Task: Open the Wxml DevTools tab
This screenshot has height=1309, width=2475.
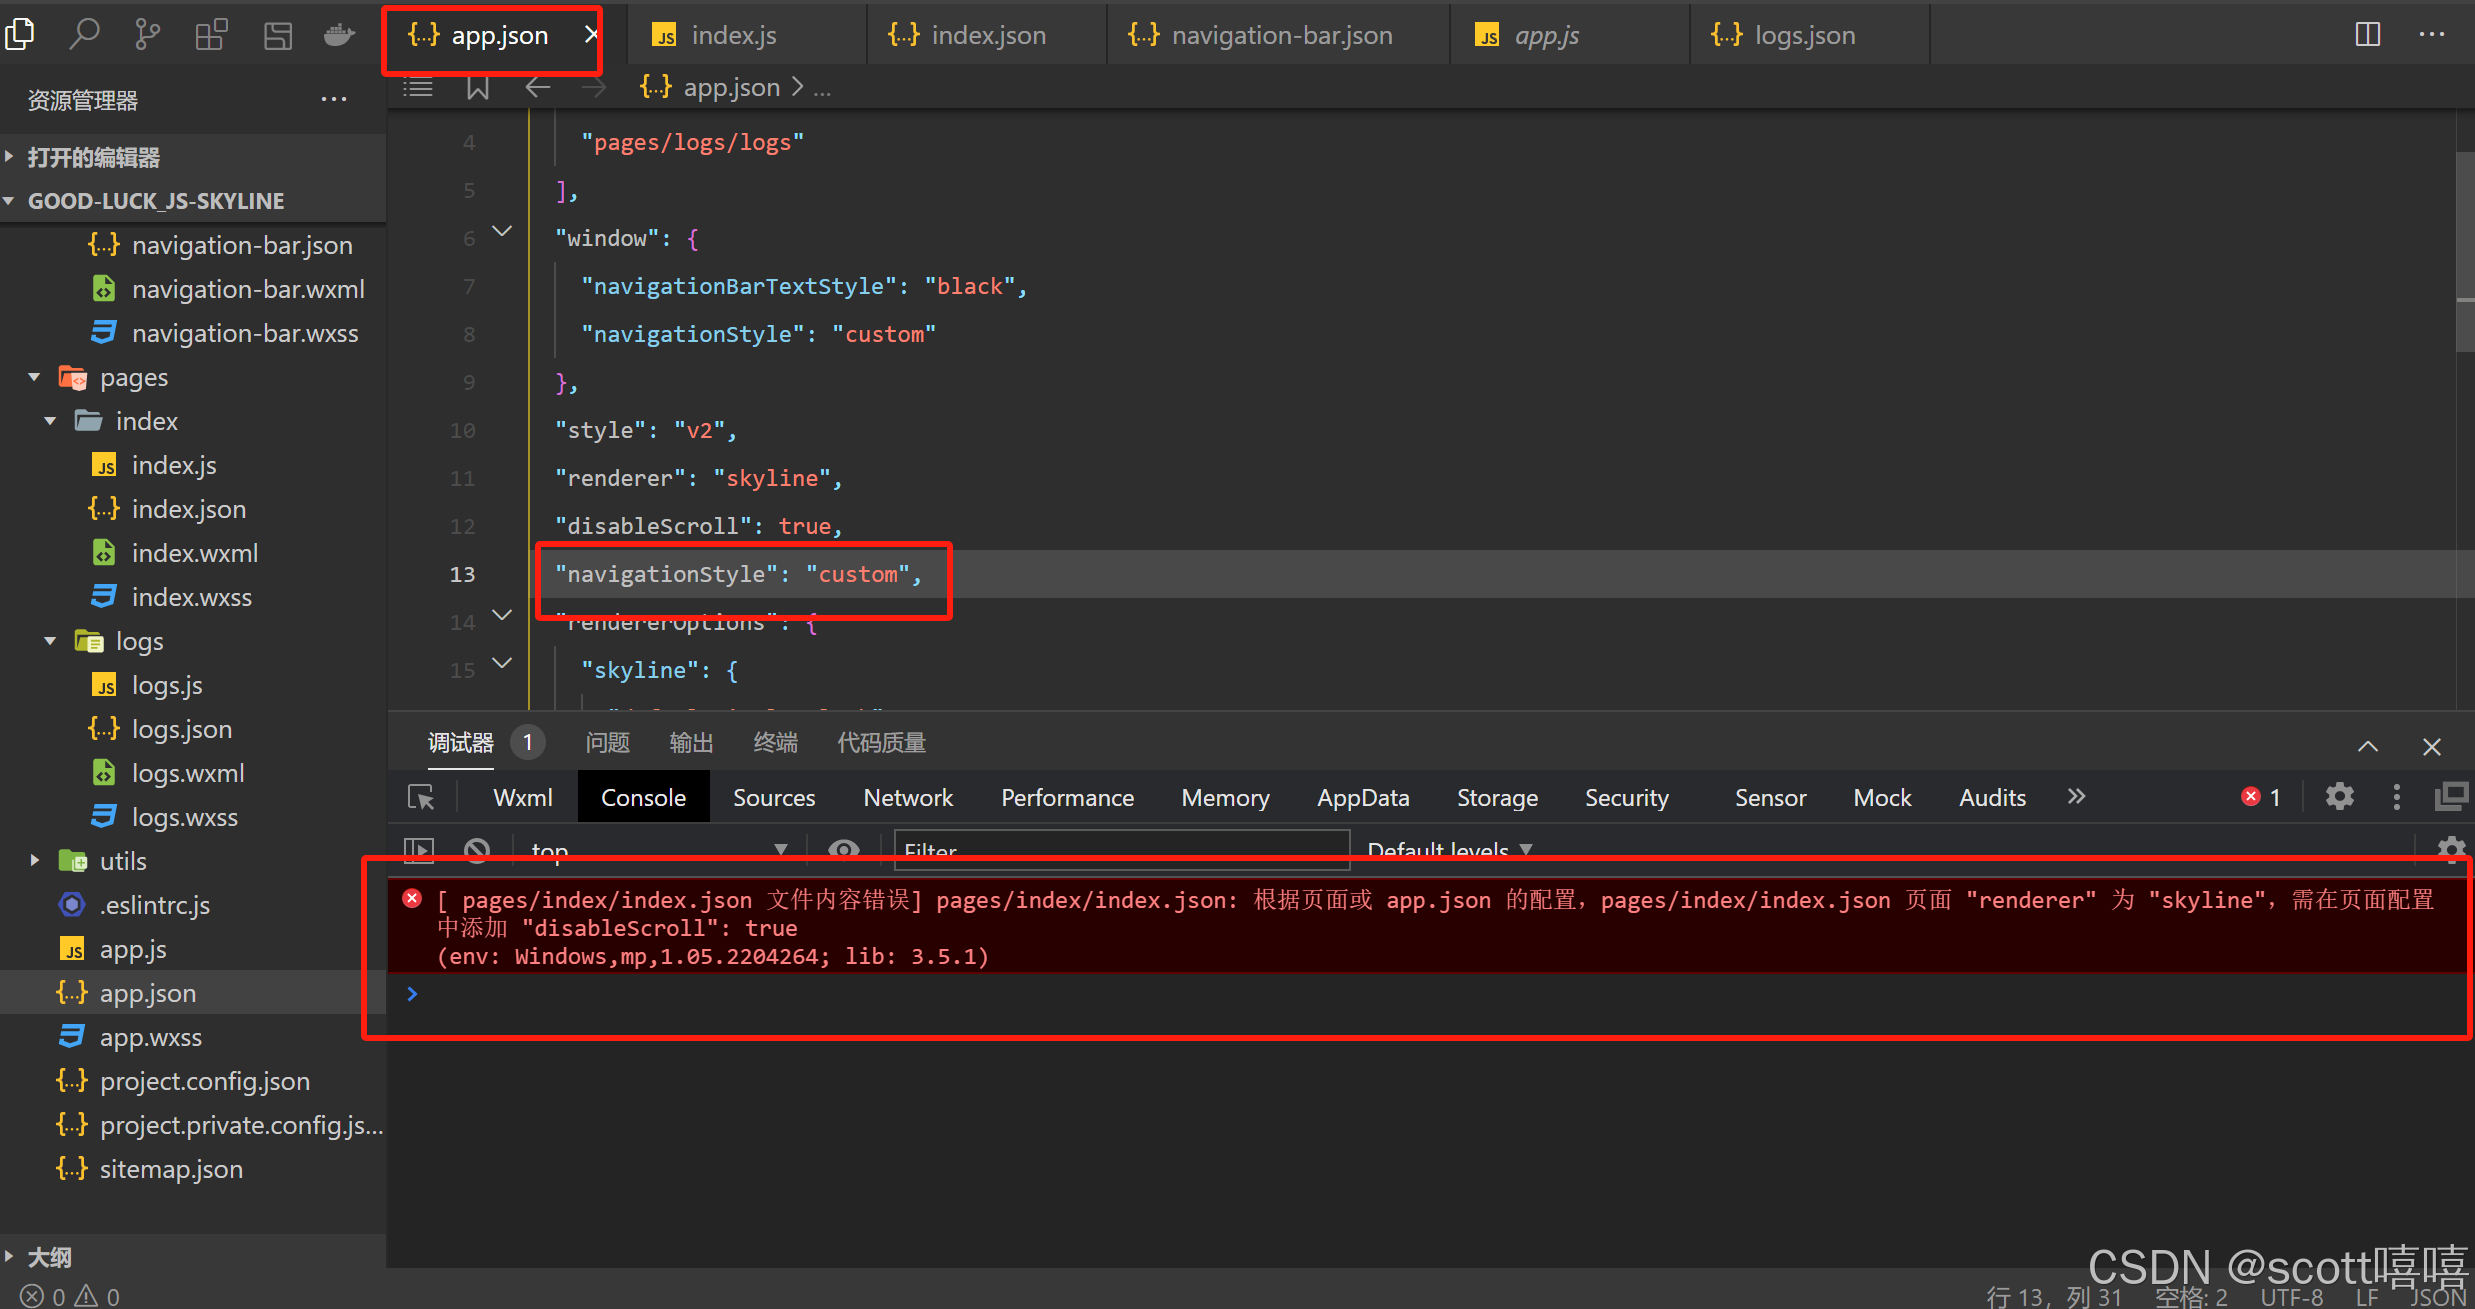Action: (x=522, y=797)
